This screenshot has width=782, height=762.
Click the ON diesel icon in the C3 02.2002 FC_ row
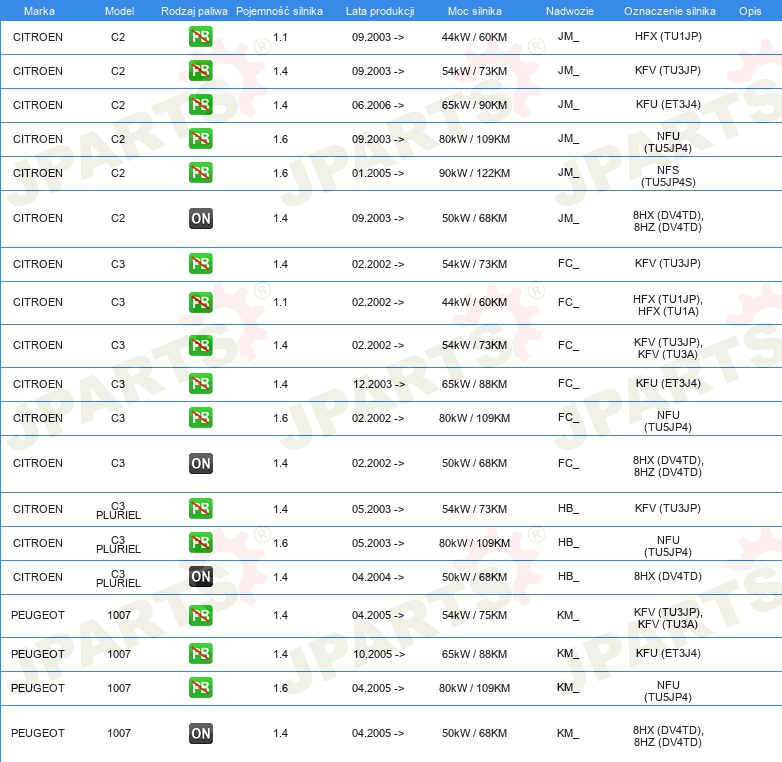pyautogui.click(x=200, y=463)
